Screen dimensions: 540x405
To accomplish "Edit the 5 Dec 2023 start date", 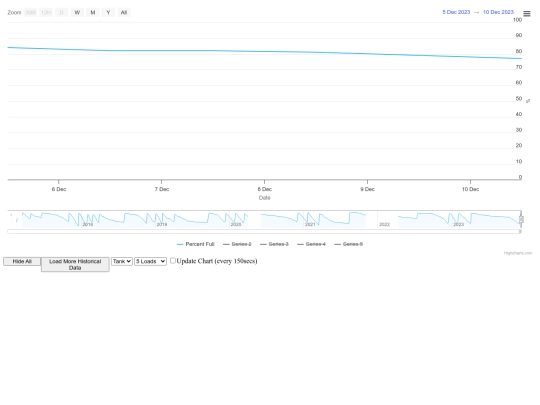I will 456,12.
